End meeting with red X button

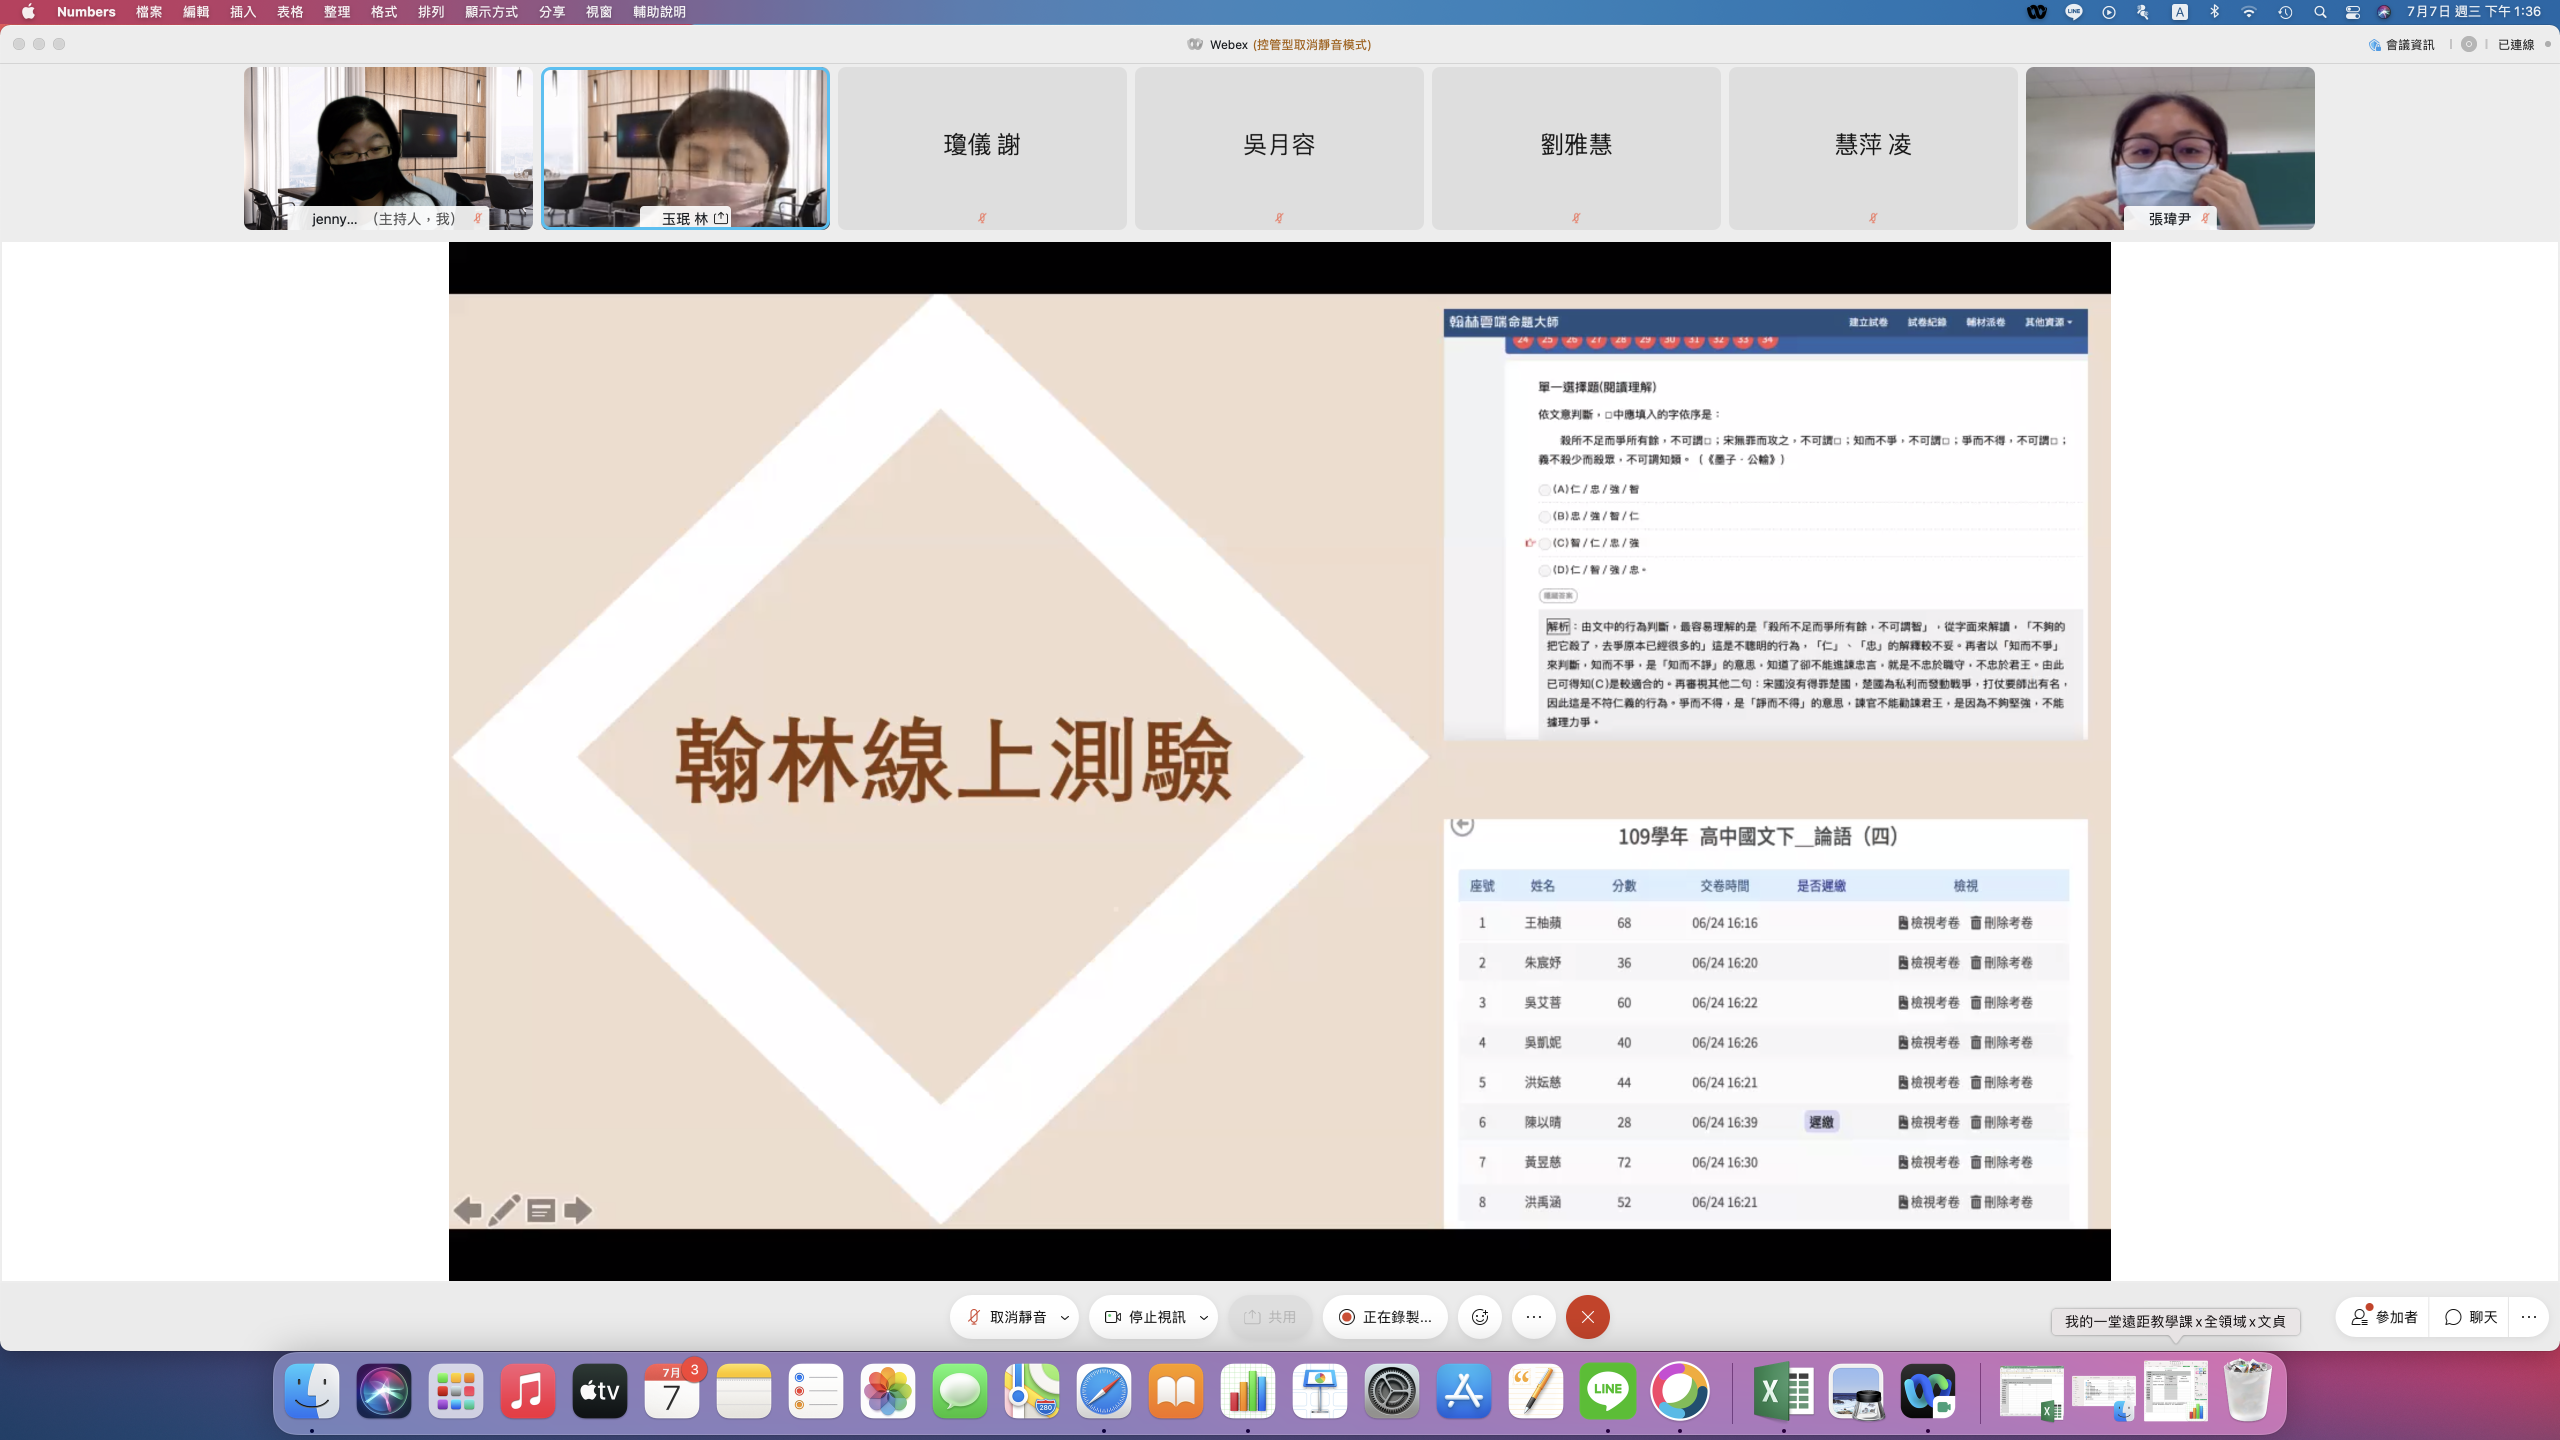[x=1587, y=1317]
